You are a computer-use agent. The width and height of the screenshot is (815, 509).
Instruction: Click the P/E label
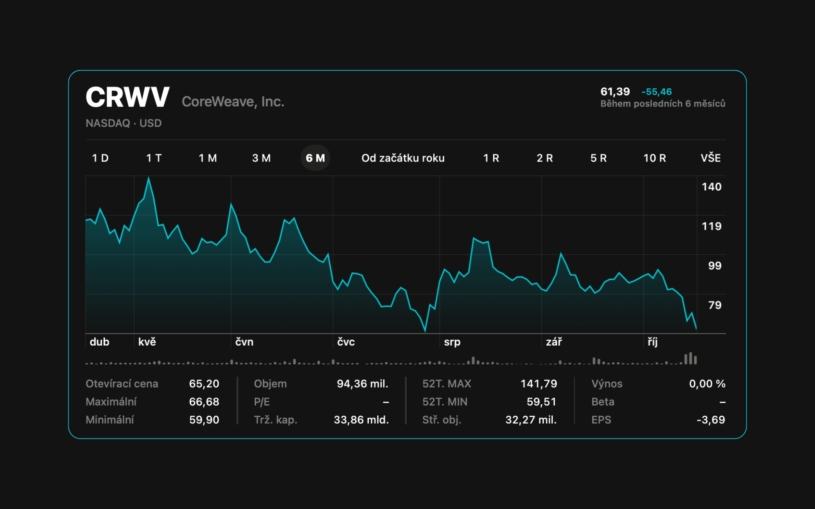pyautogui.click(x=261, y=402)
